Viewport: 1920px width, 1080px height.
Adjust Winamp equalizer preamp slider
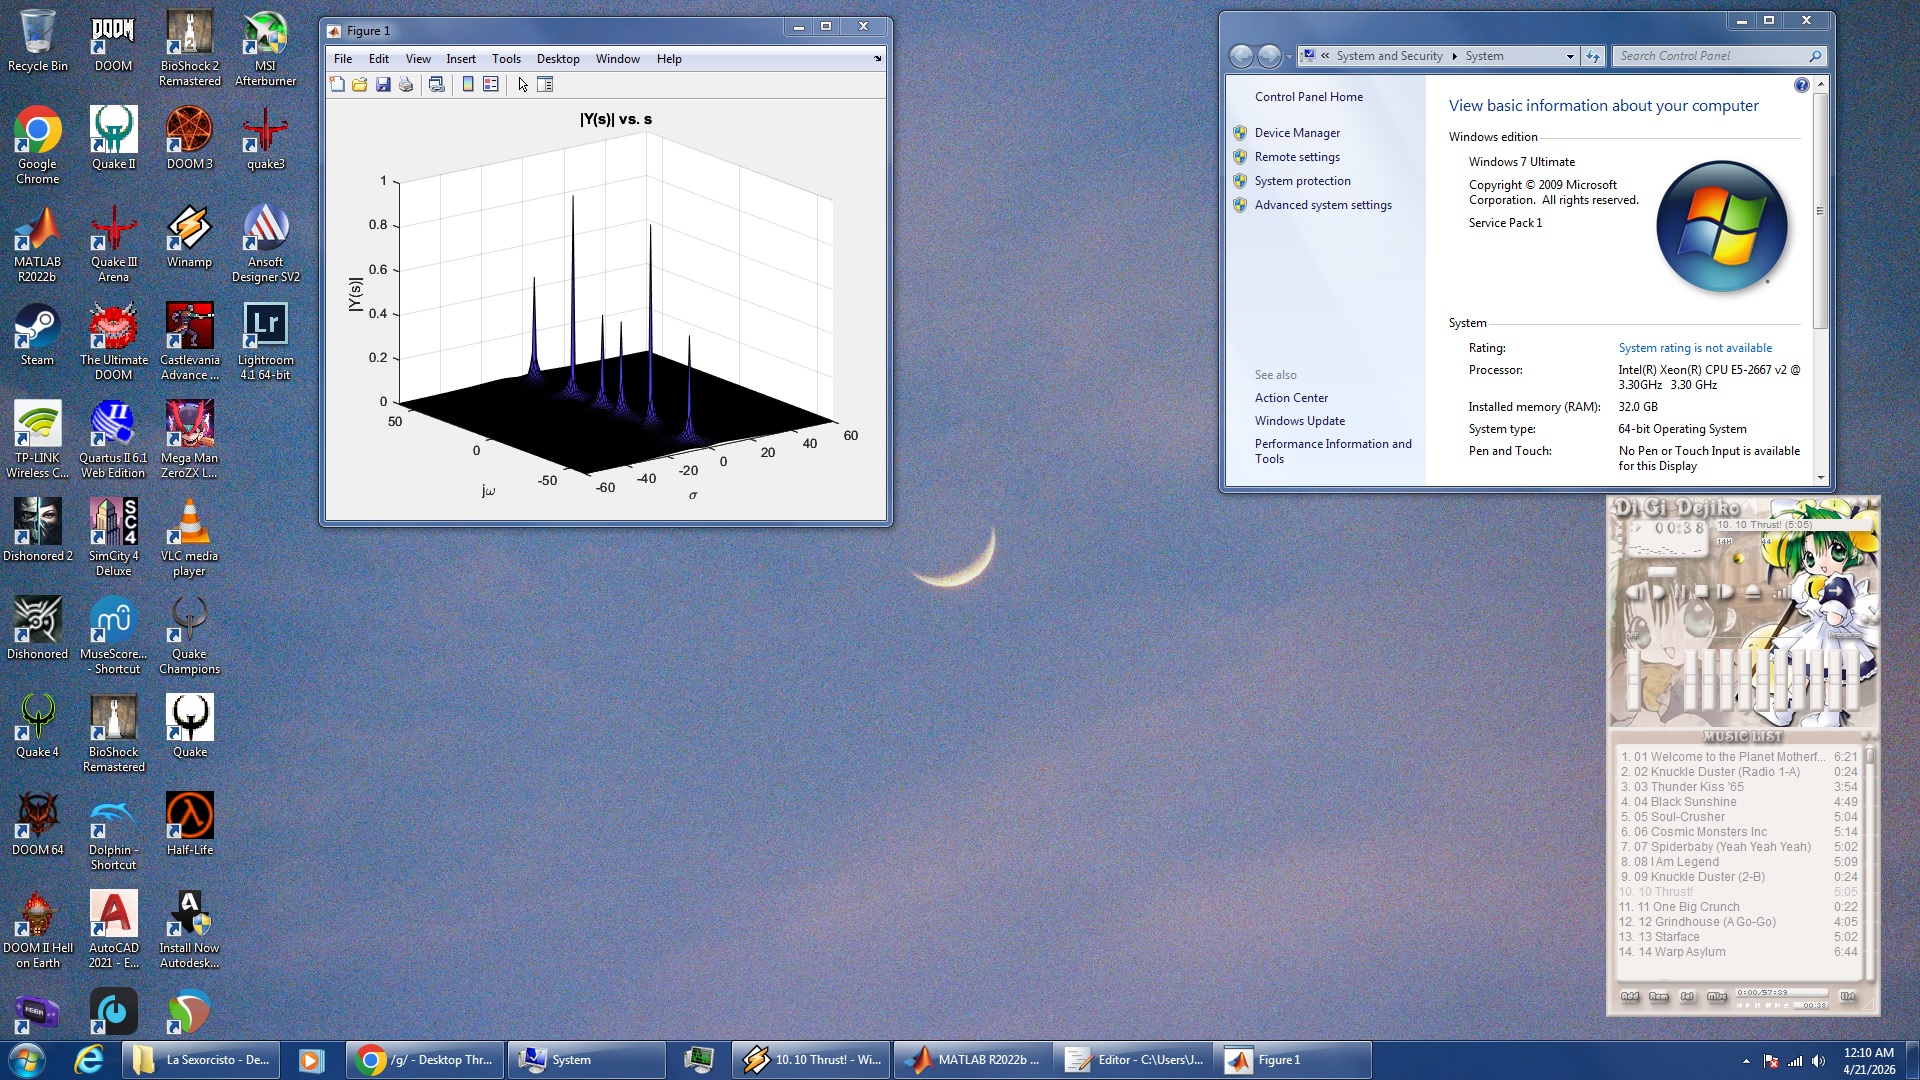pyautogui.click(x=1634, y=680)
